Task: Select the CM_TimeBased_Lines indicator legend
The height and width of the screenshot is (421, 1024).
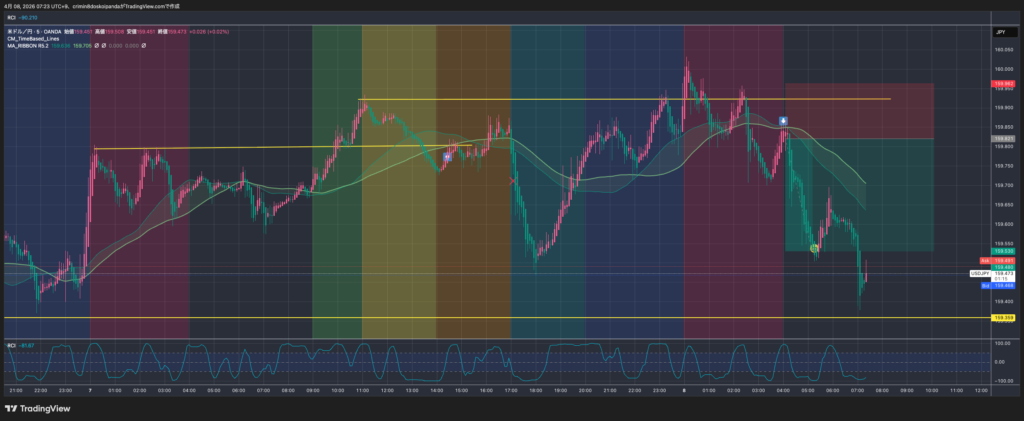Action: 37,38
